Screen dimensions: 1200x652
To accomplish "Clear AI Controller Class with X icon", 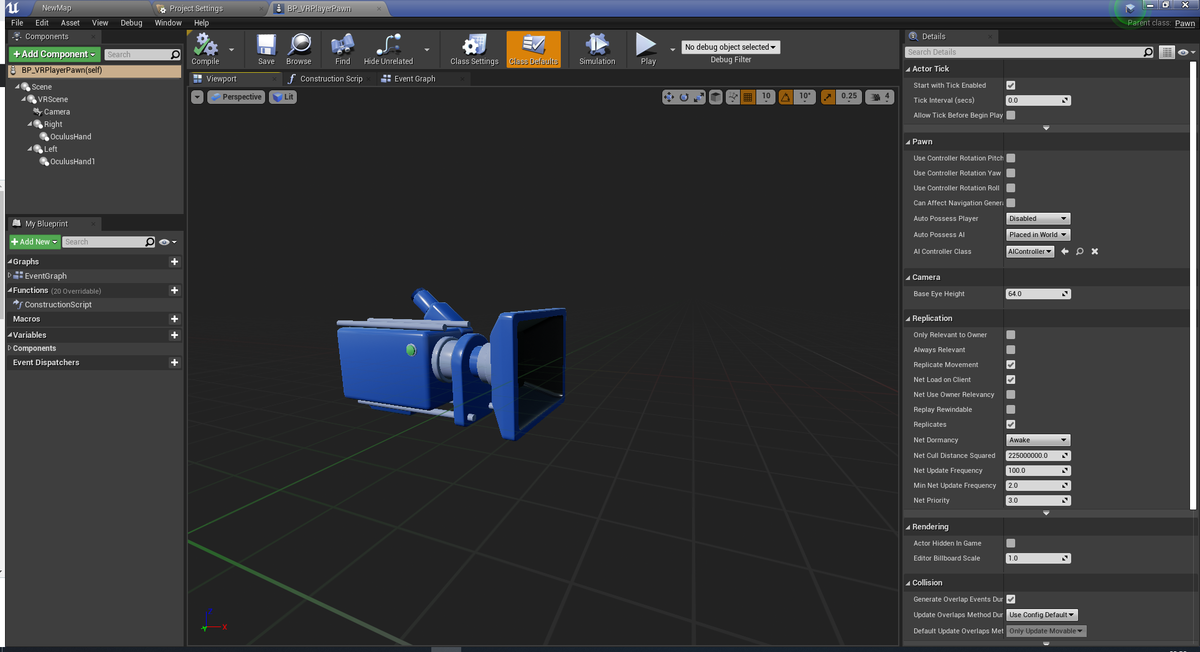I will pyautogui.click(x=1095, y=251).
